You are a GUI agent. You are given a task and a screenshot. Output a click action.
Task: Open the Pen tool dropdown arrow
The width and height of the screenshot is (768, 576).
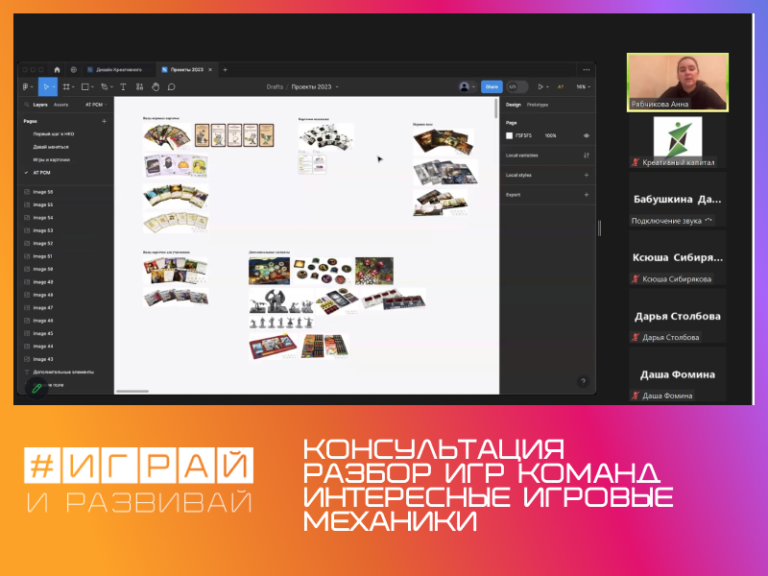coord(111,87)
